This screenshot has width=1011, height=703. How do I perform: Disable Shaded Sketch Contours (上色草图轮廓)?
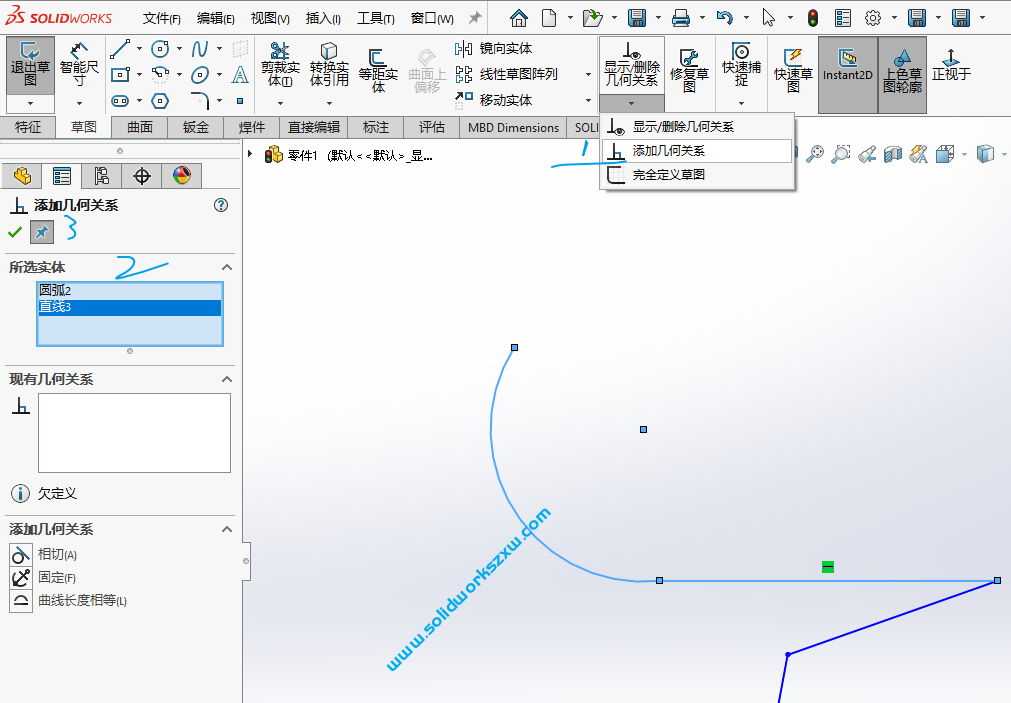[x=904, y=65]
